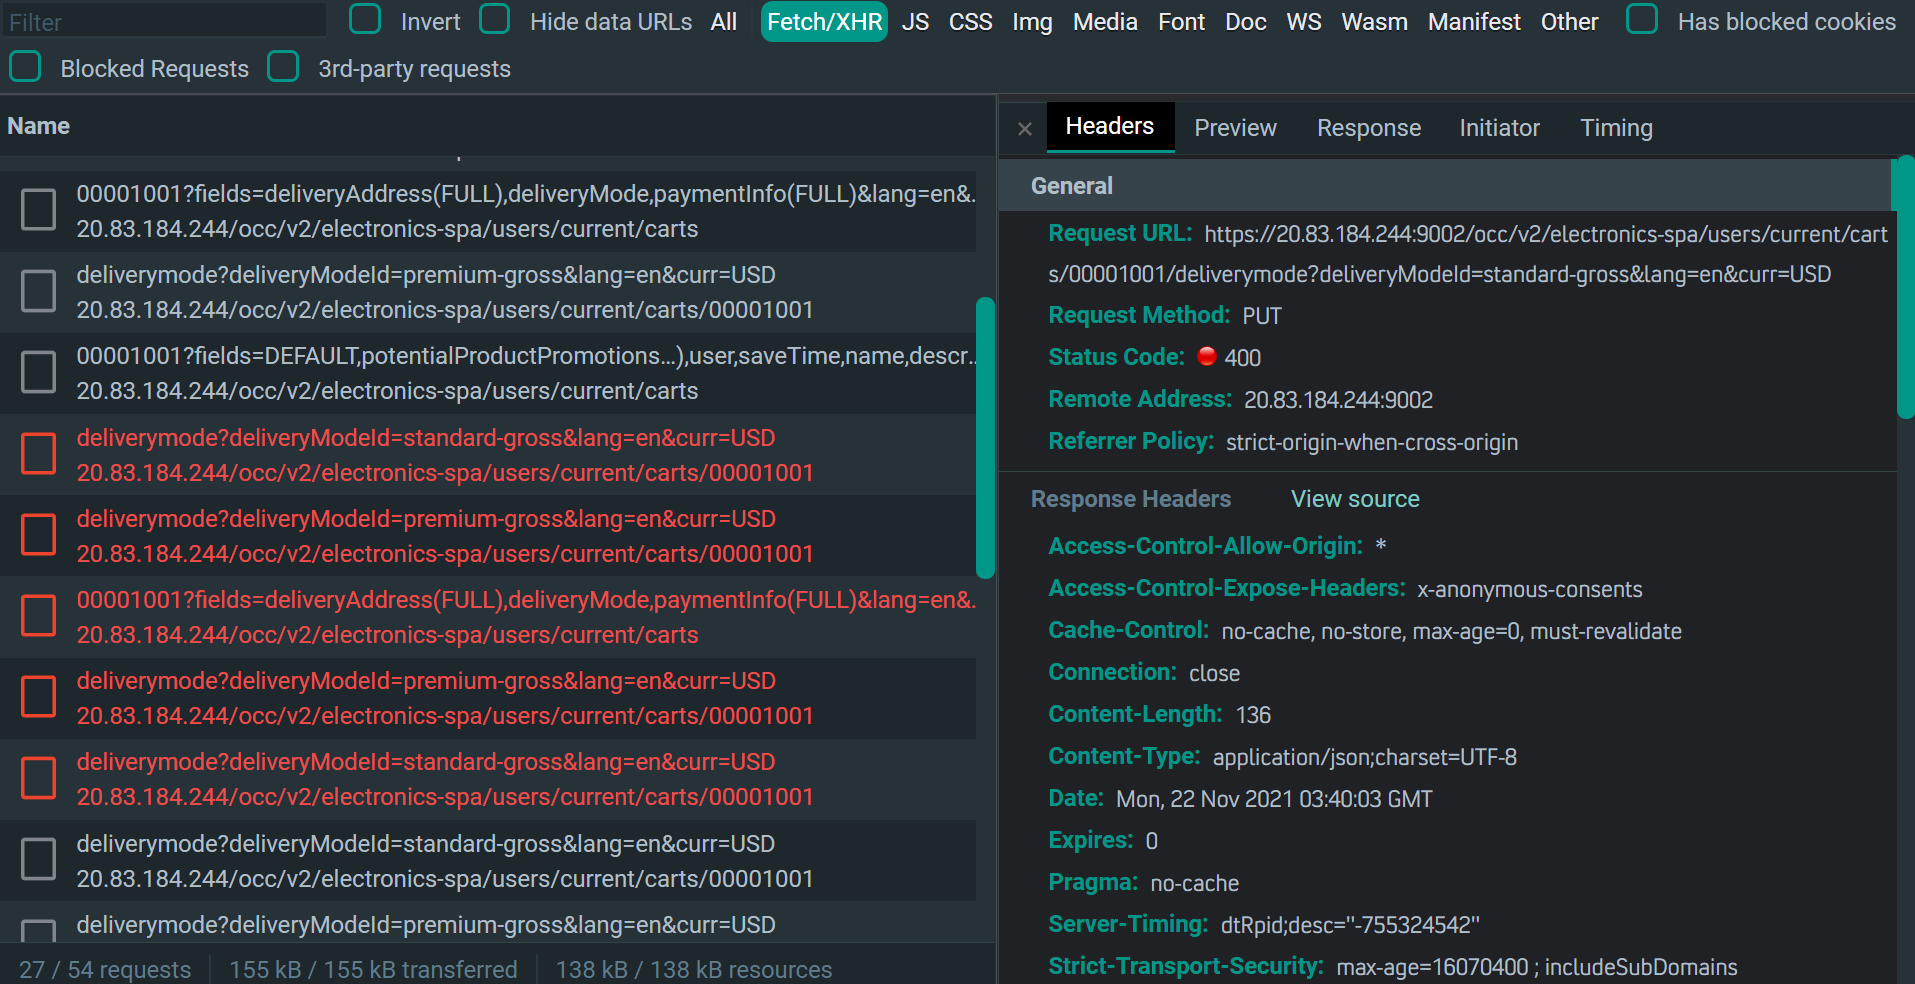Open the Timing tab
1915x984 pixels.
point(1615,127)
